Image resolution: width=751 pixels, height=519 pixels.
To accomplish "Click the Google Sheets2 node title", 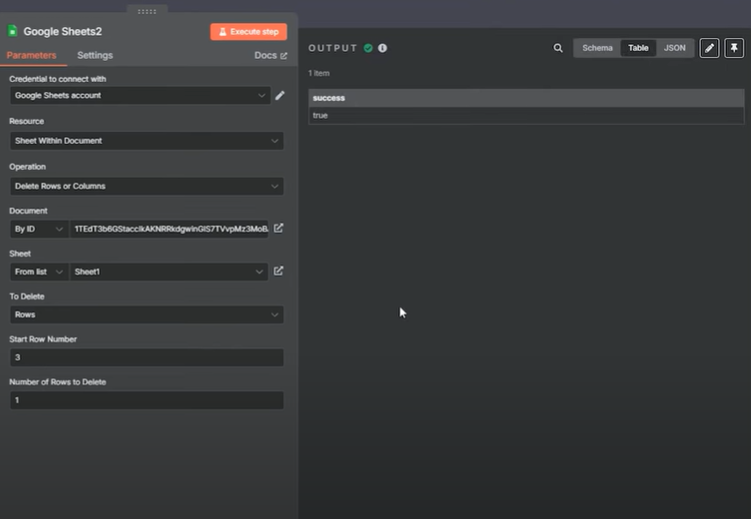I will (63, 32).
